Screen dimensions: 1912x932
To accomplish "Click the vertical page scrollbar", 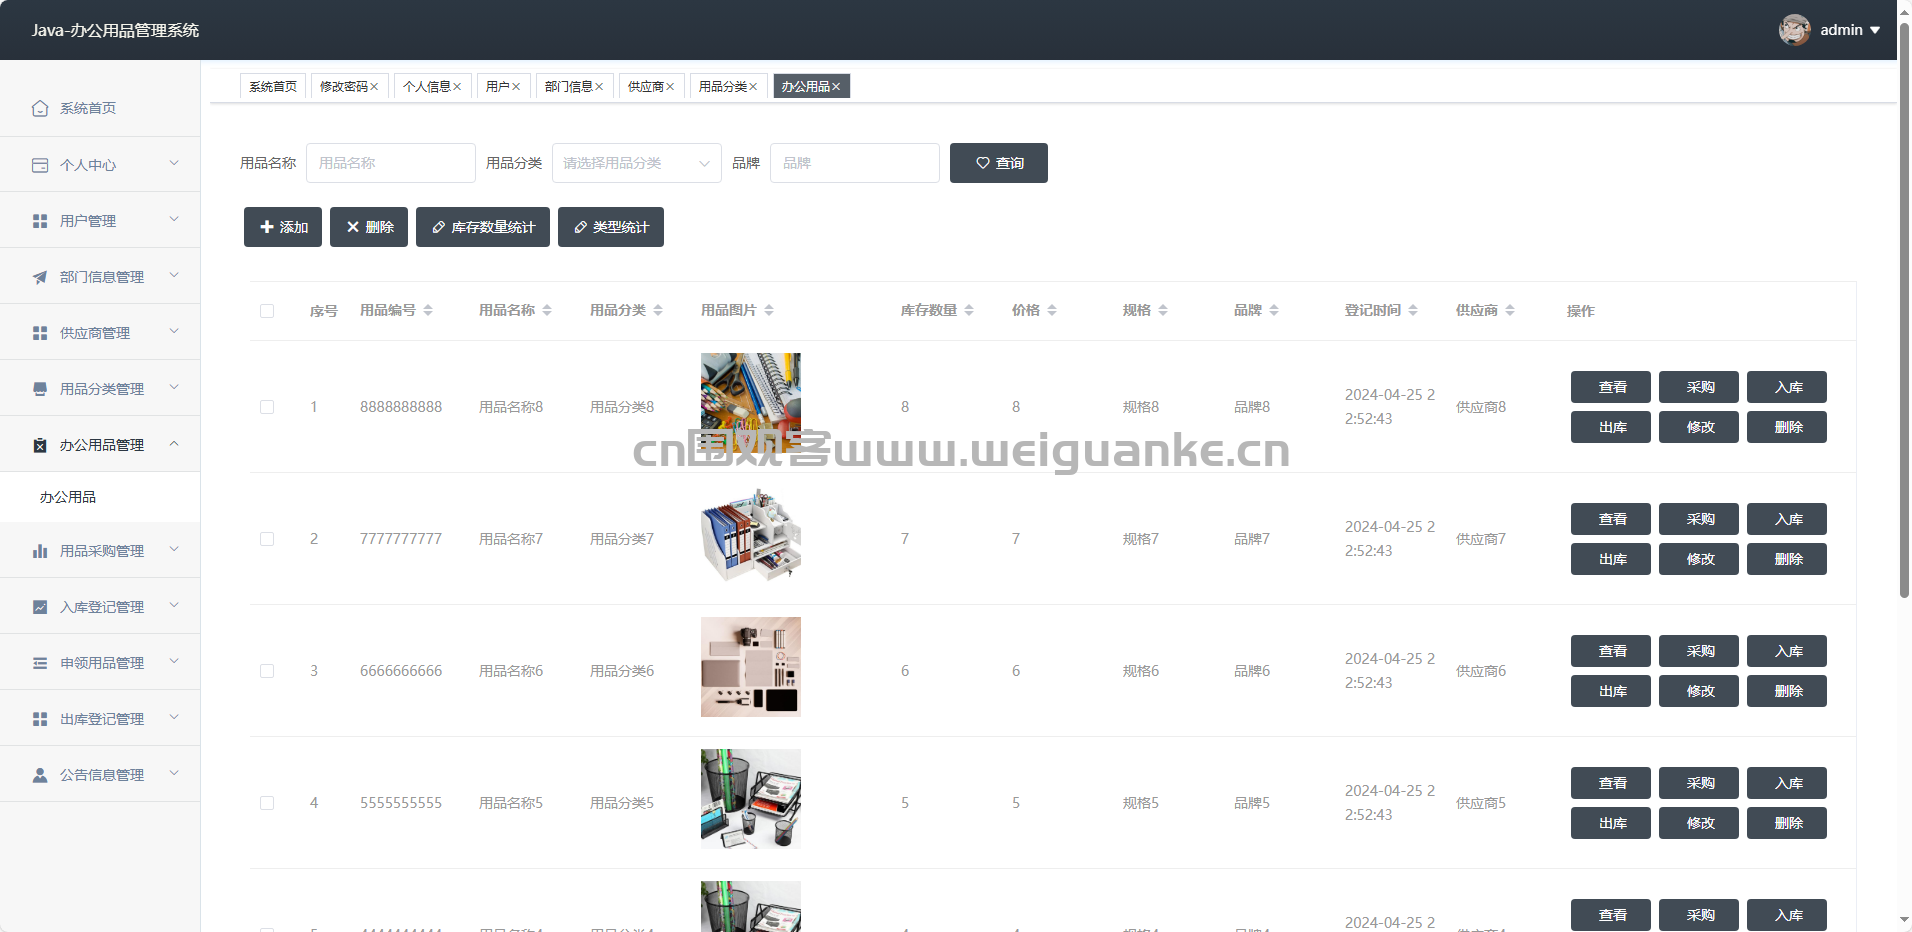I will pyautogui.click(x=1904, y=300).
